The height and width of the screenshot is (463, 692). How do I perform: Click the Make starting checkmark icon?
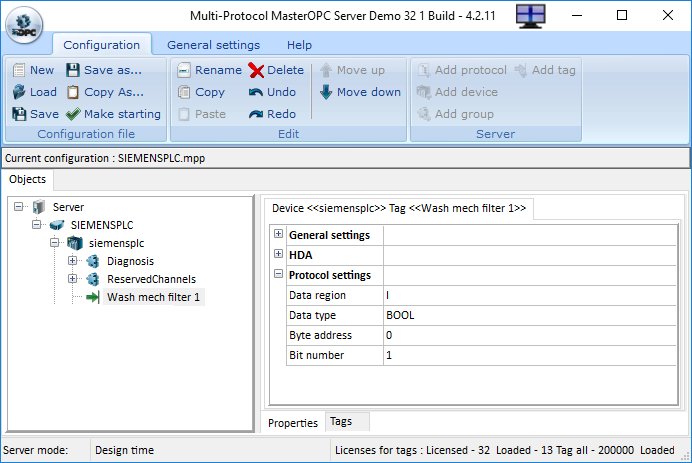pos(73,114)
